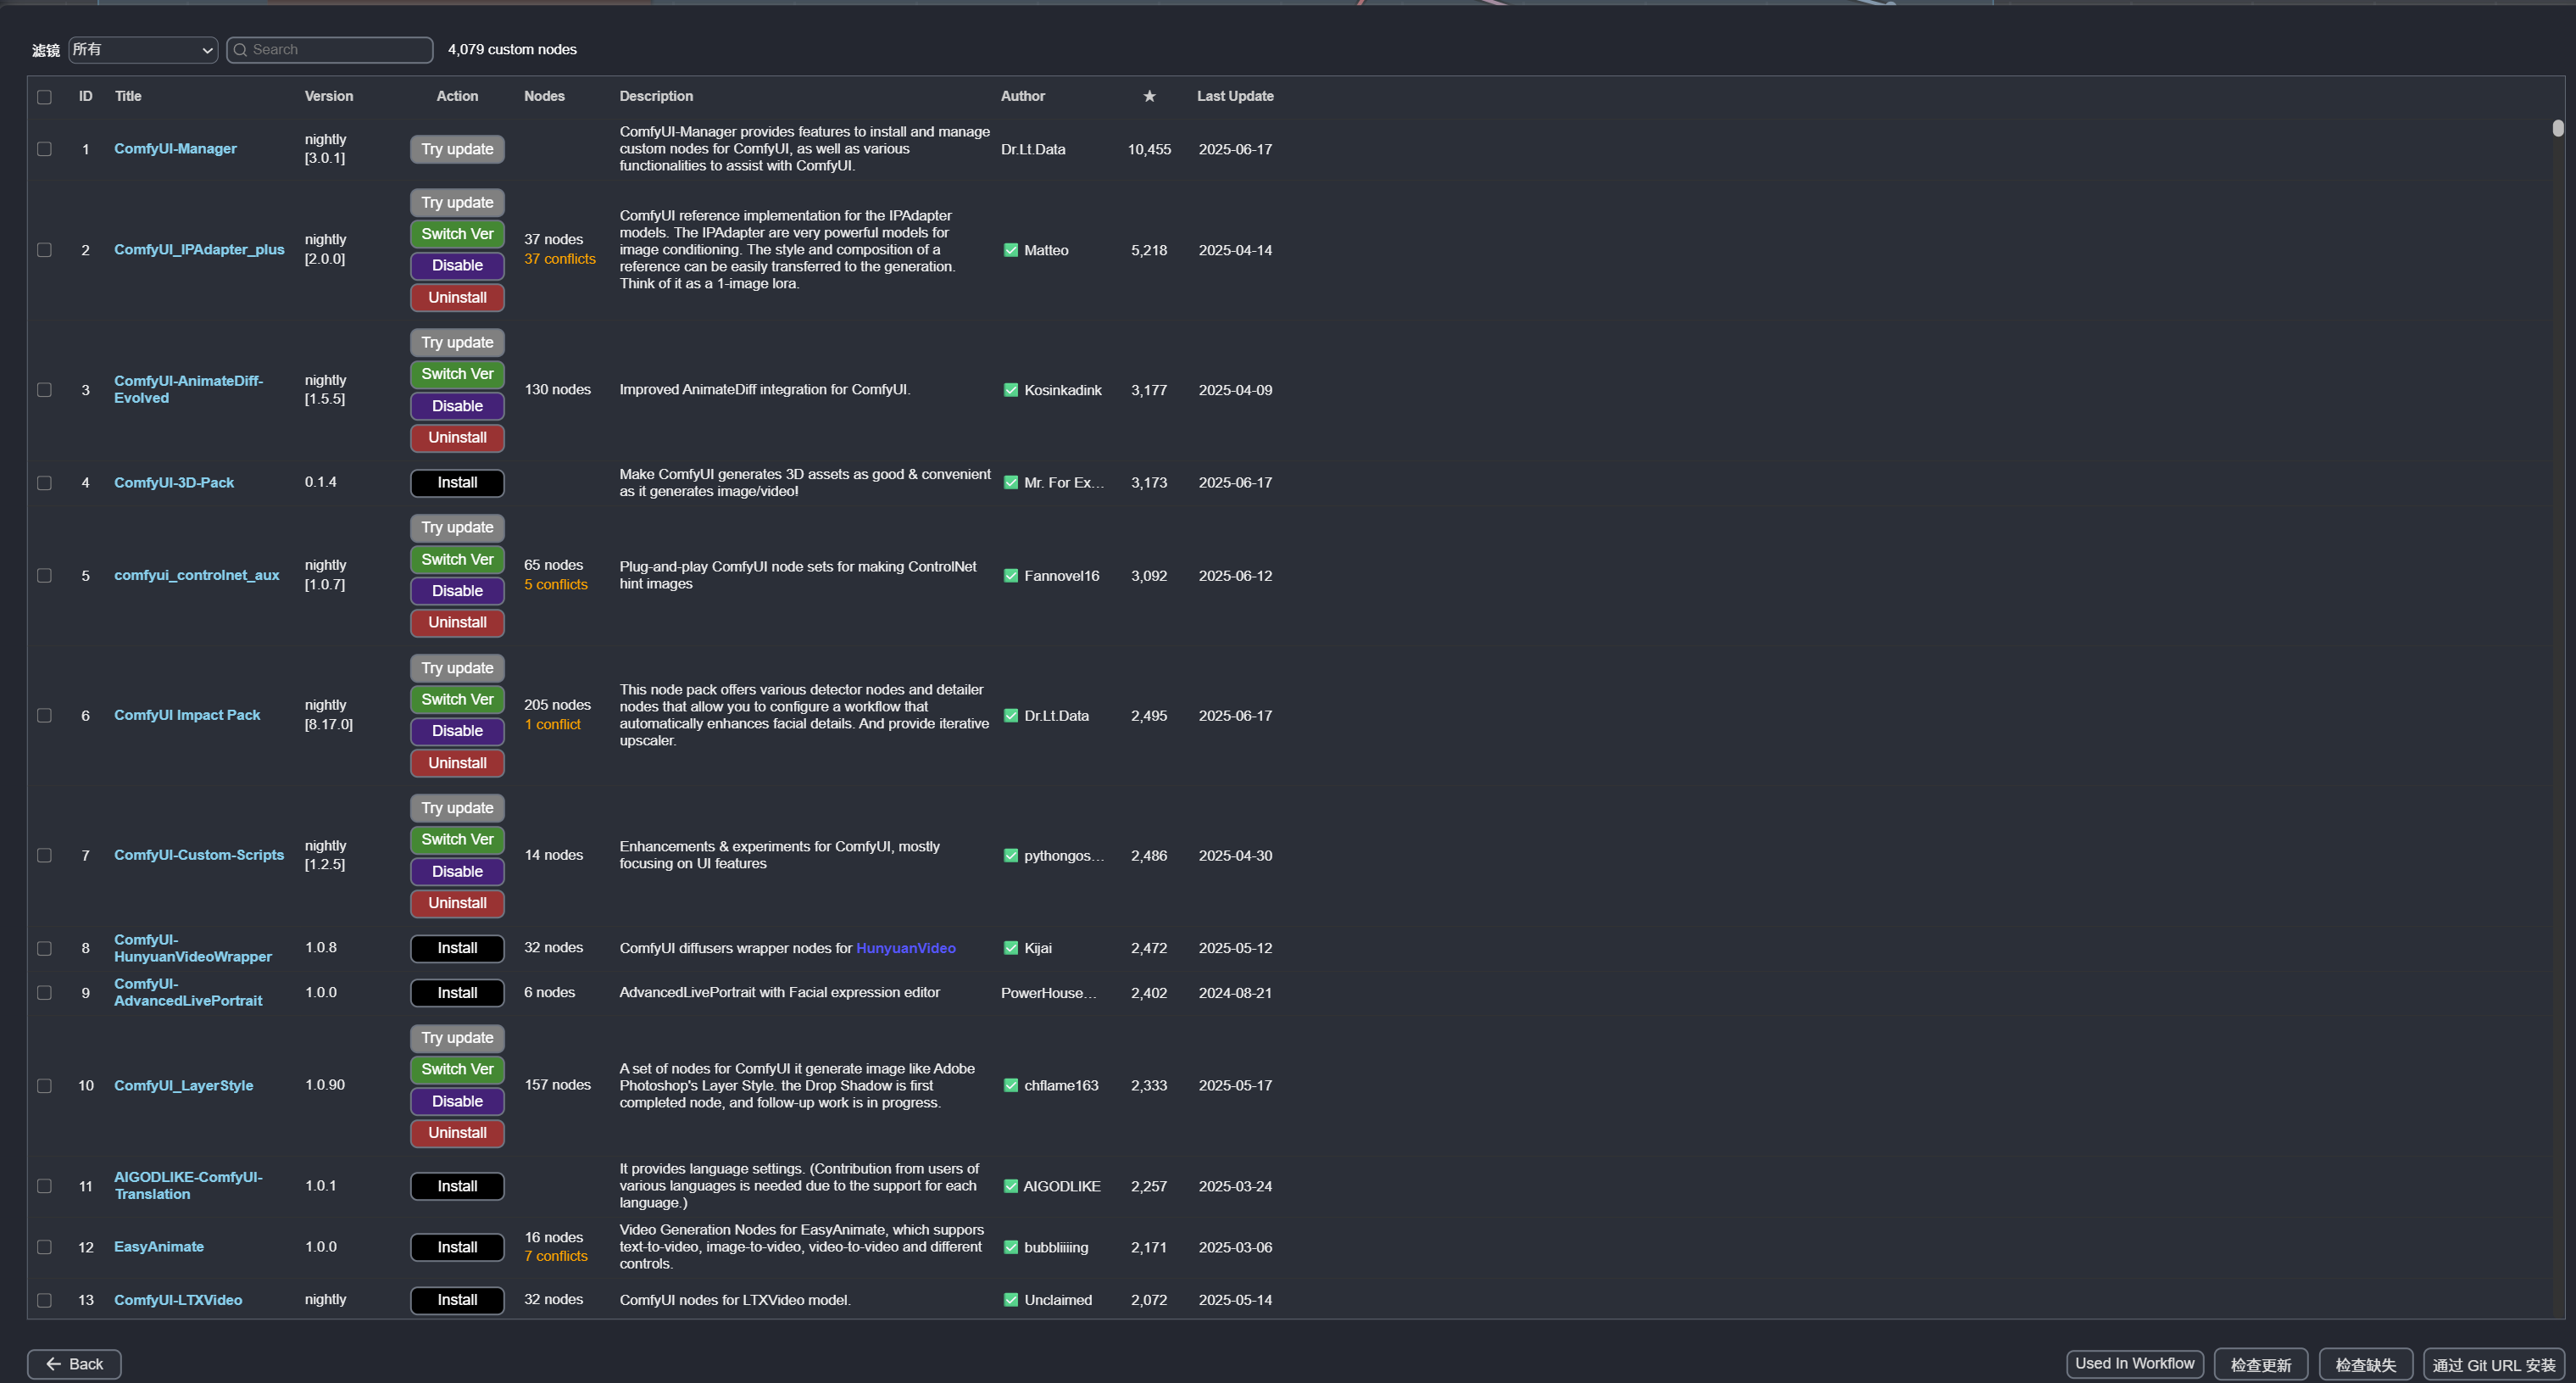Click Switch Ver for ComfyUI_IPAdapter_plus
The image size is (2576, 1383).
click(x=457, y=234)
